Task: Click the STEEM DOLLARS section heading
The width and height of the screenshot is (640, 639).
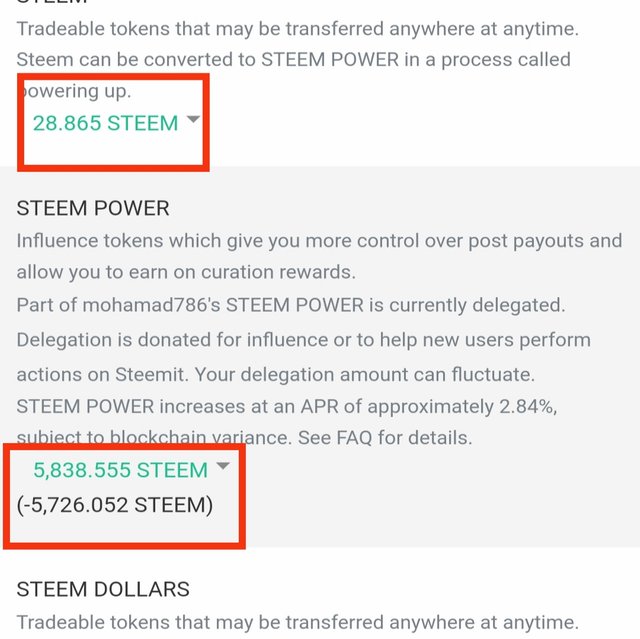Action: pyautogui.click(x=103, y=589)
